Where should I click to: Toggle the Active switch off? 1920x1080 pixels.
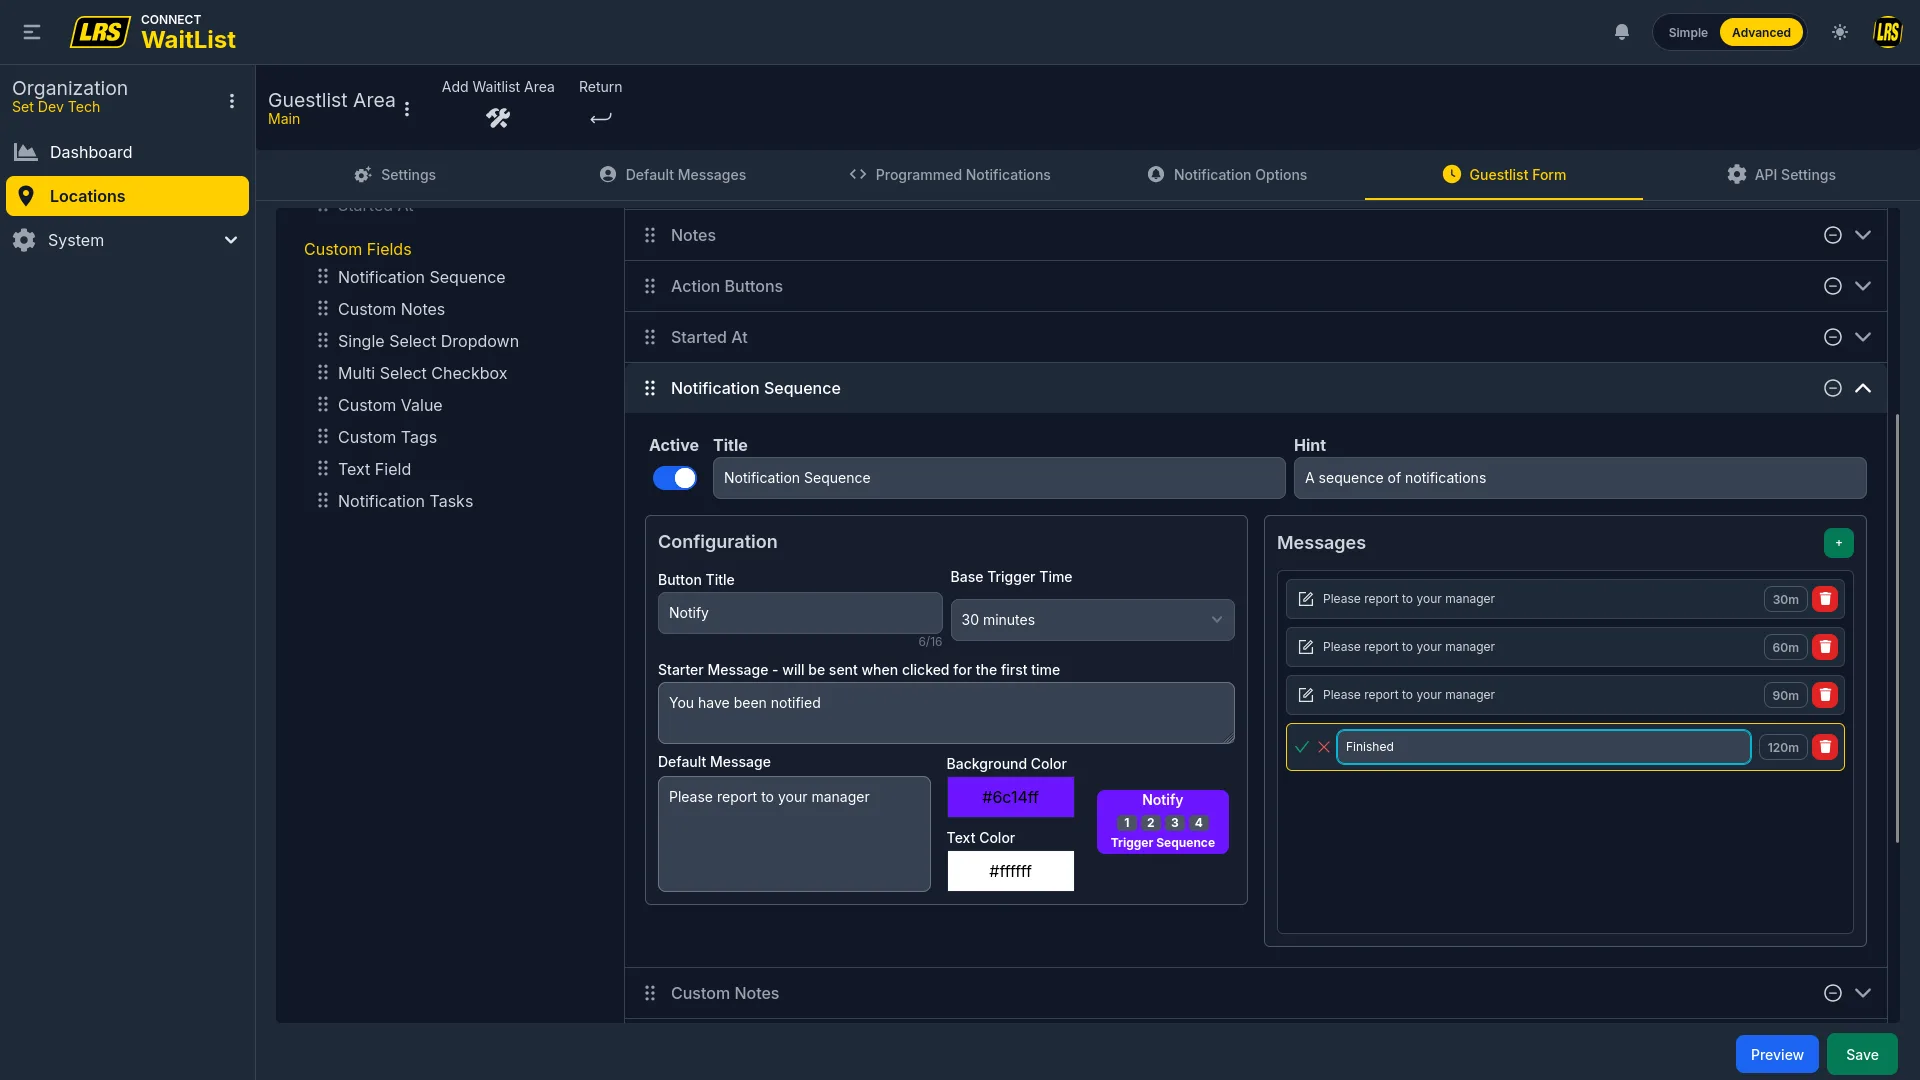[x=675, y=478]
